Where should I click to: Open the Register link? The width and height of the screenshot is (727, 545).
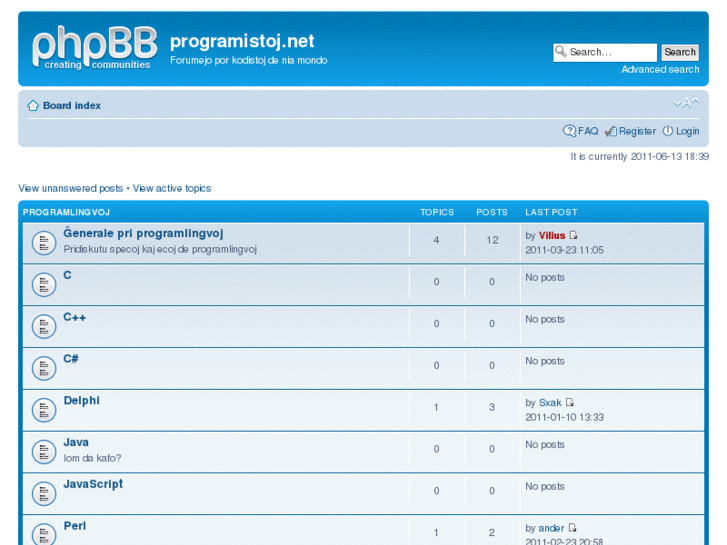637,131
